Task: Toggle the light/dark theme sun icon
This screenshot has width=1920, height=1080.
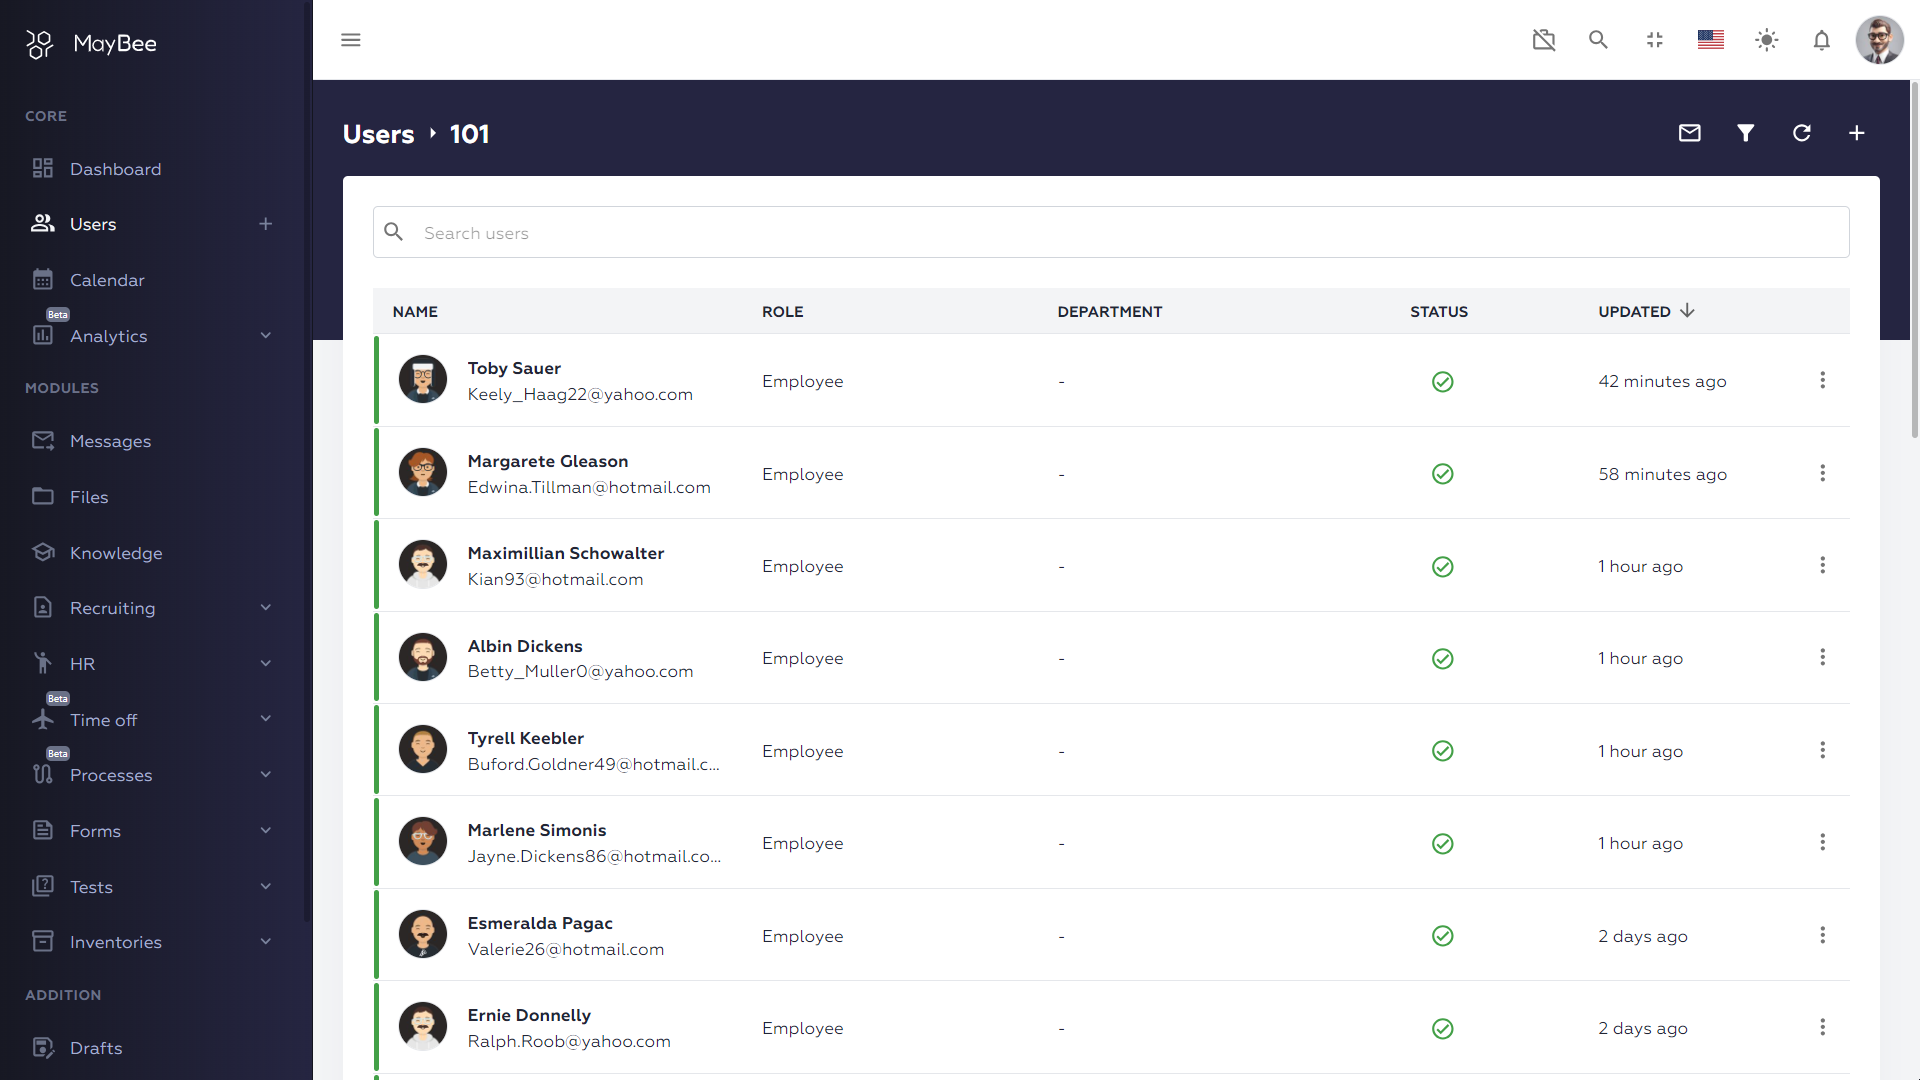Action: coord(1767,40)
